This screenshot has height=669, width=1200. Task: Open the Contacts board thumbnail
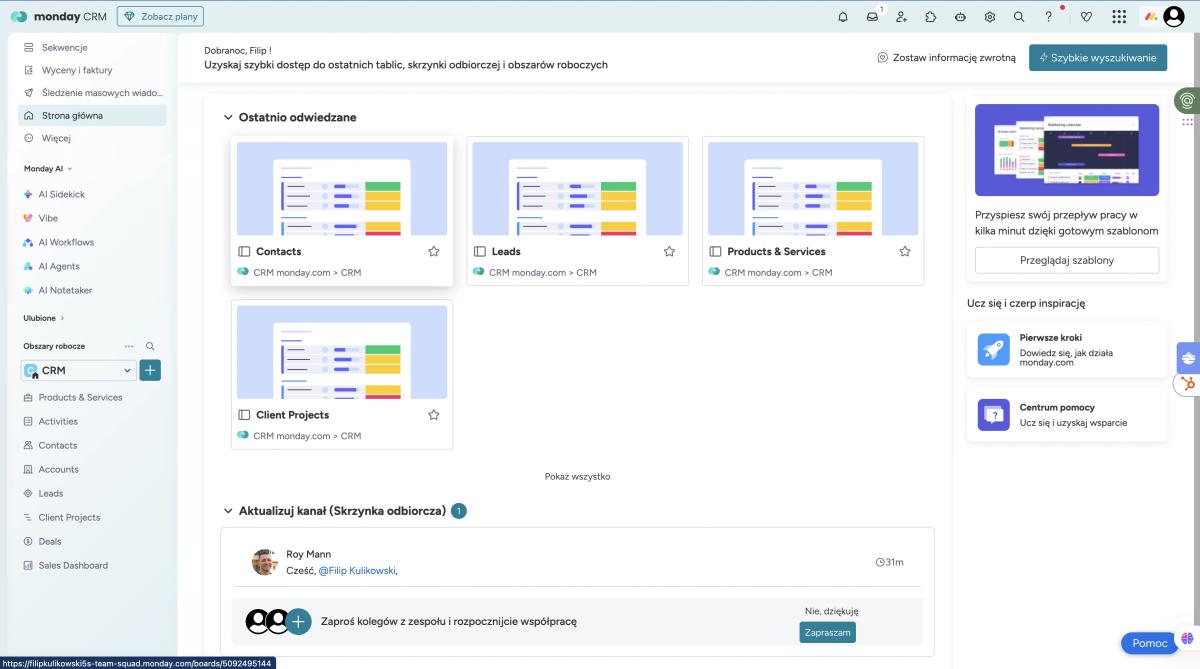[342, 188]
